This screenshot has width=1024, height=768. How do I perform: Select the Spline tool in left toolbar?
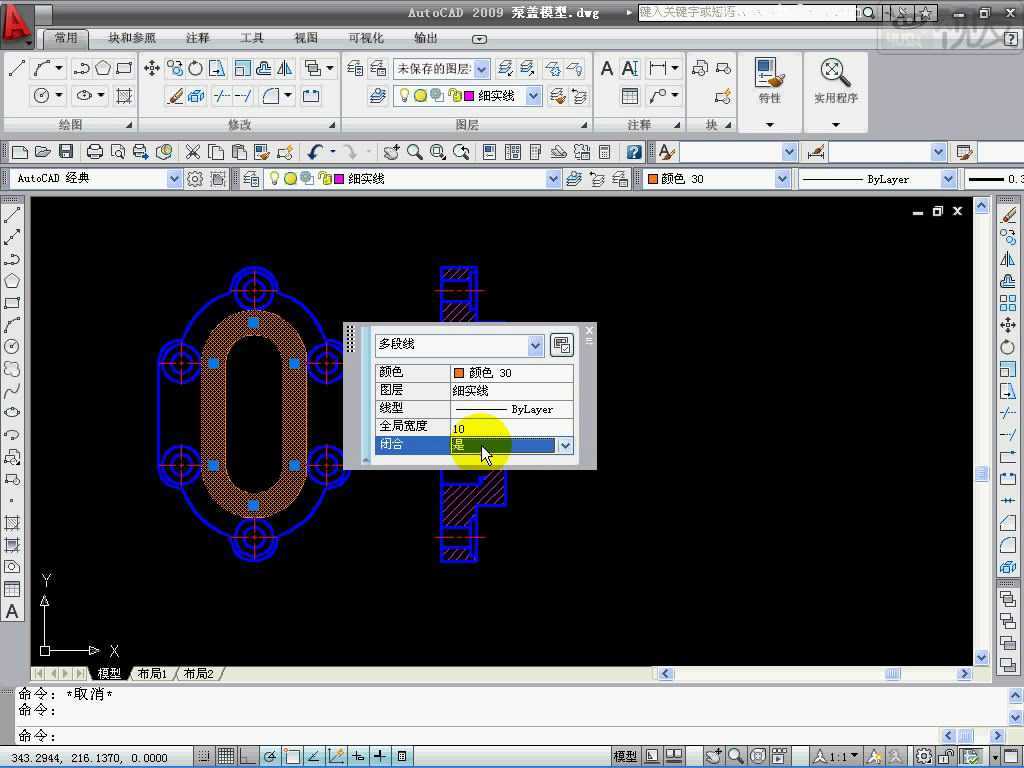click(12, 391)
